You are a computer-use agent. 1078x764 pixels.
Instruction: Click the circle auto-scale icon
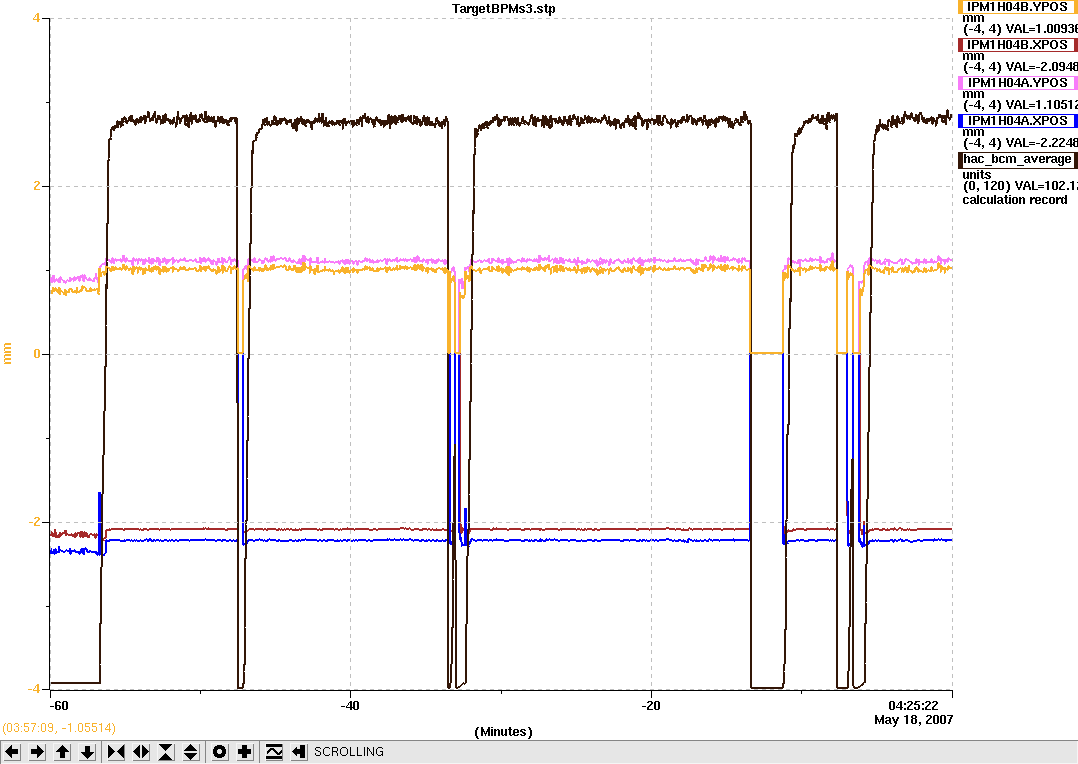coord(219,752)
